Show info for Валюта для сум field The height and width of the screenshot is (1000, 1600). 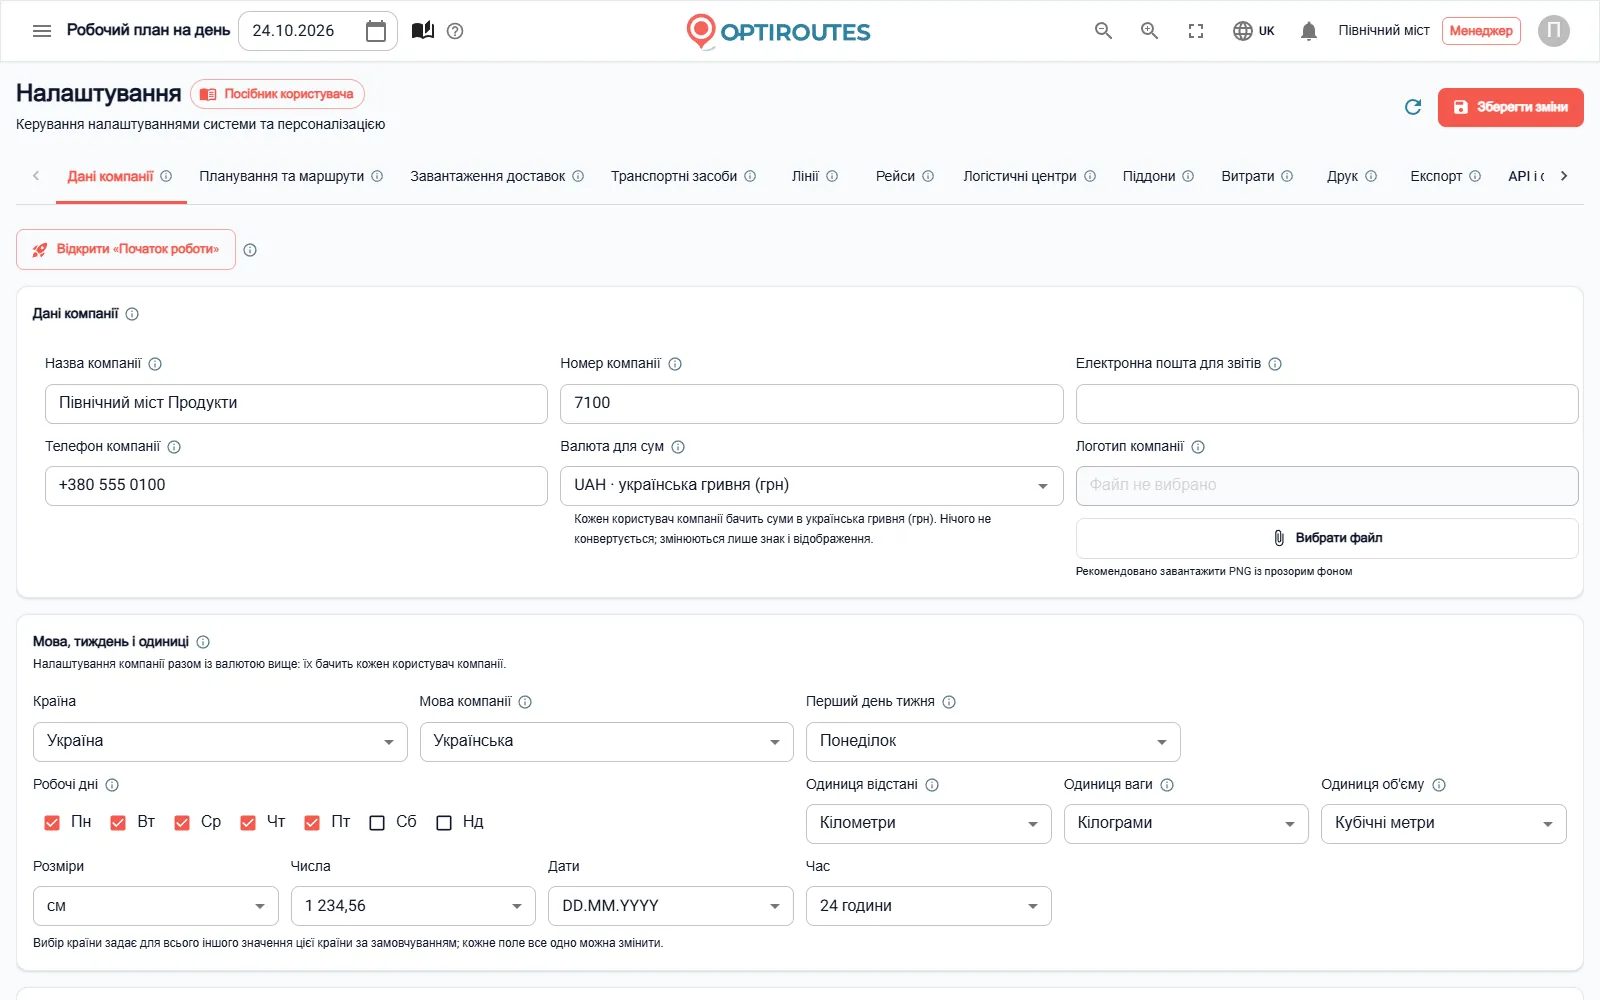pyautogui.click(x=678, y=447)
